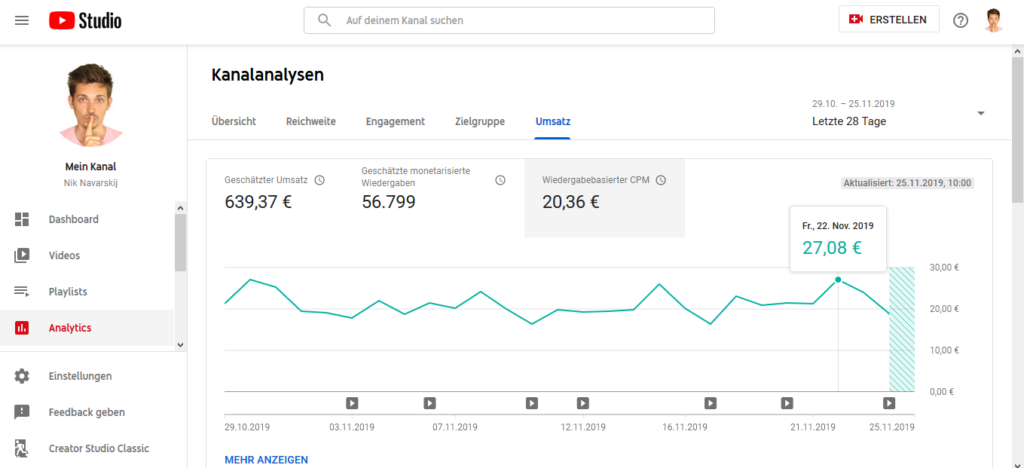Click the MEHR ANZEIGEN link

point(266,460)
